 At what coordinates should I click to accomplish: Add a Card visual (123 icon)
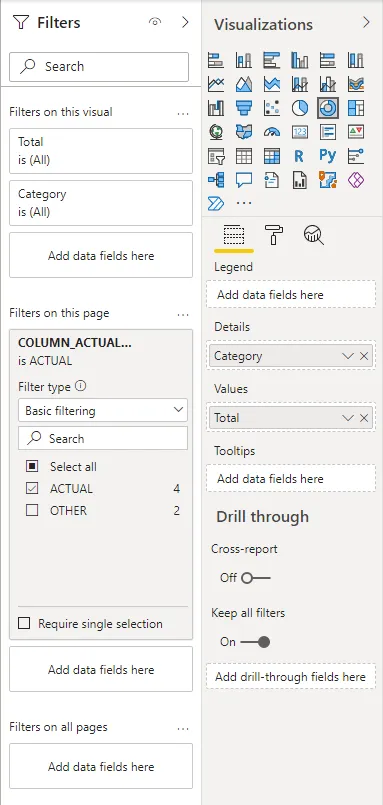point(300,132)
